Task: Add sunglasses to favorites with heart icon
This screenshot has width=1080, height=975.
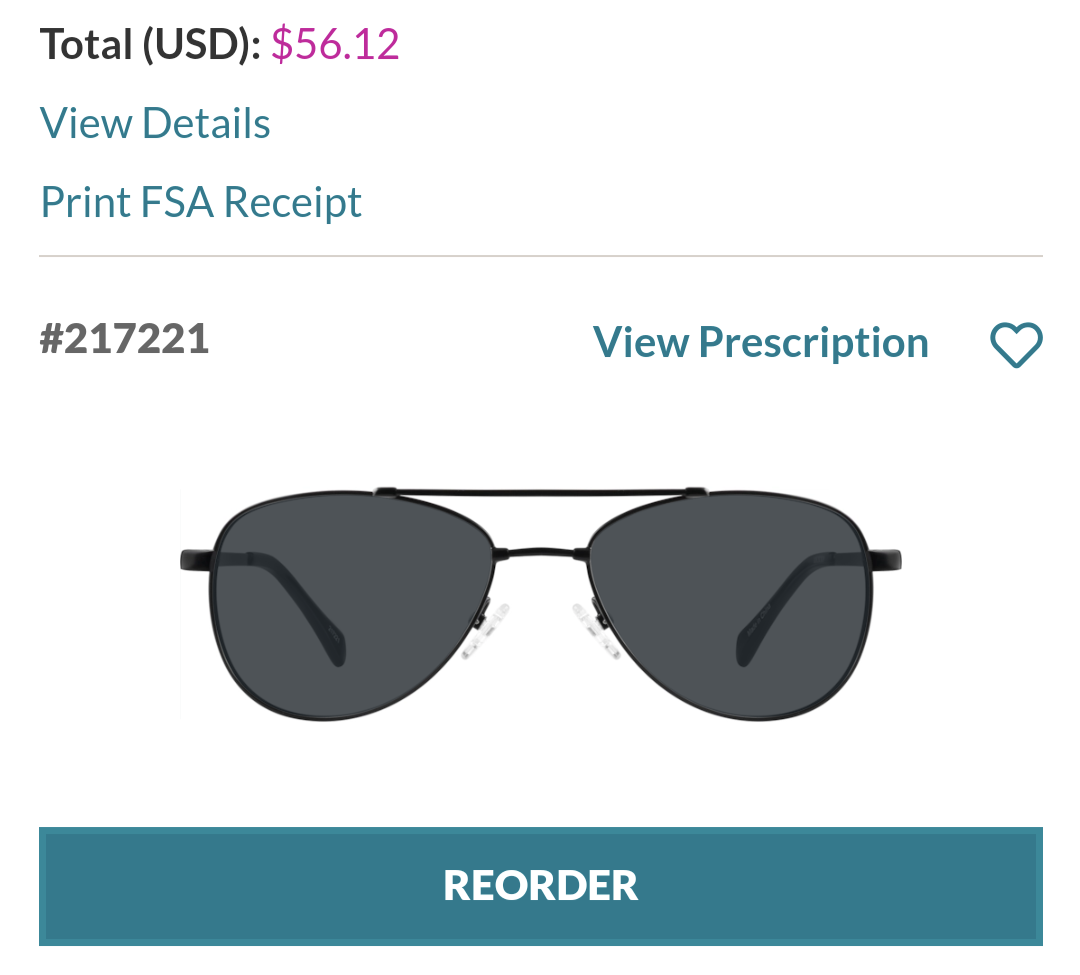Action: point(1016,345)
